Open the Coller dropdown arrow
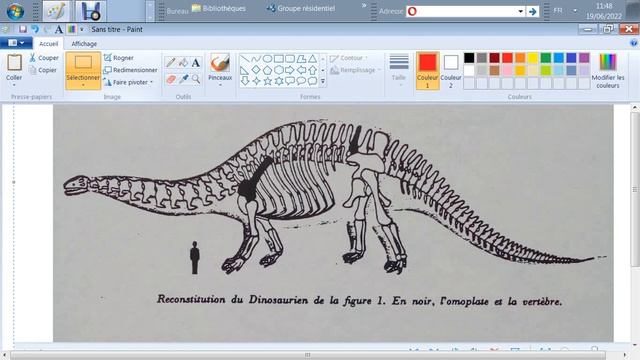Screen dimensions: 640x360 click(x=14, y=85)
